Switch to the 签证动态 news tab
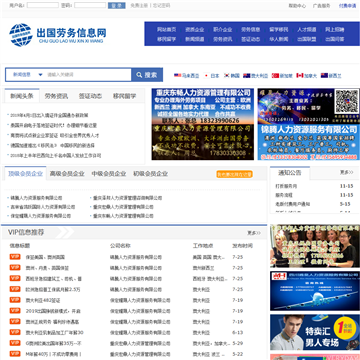 [x=90, y=96]
